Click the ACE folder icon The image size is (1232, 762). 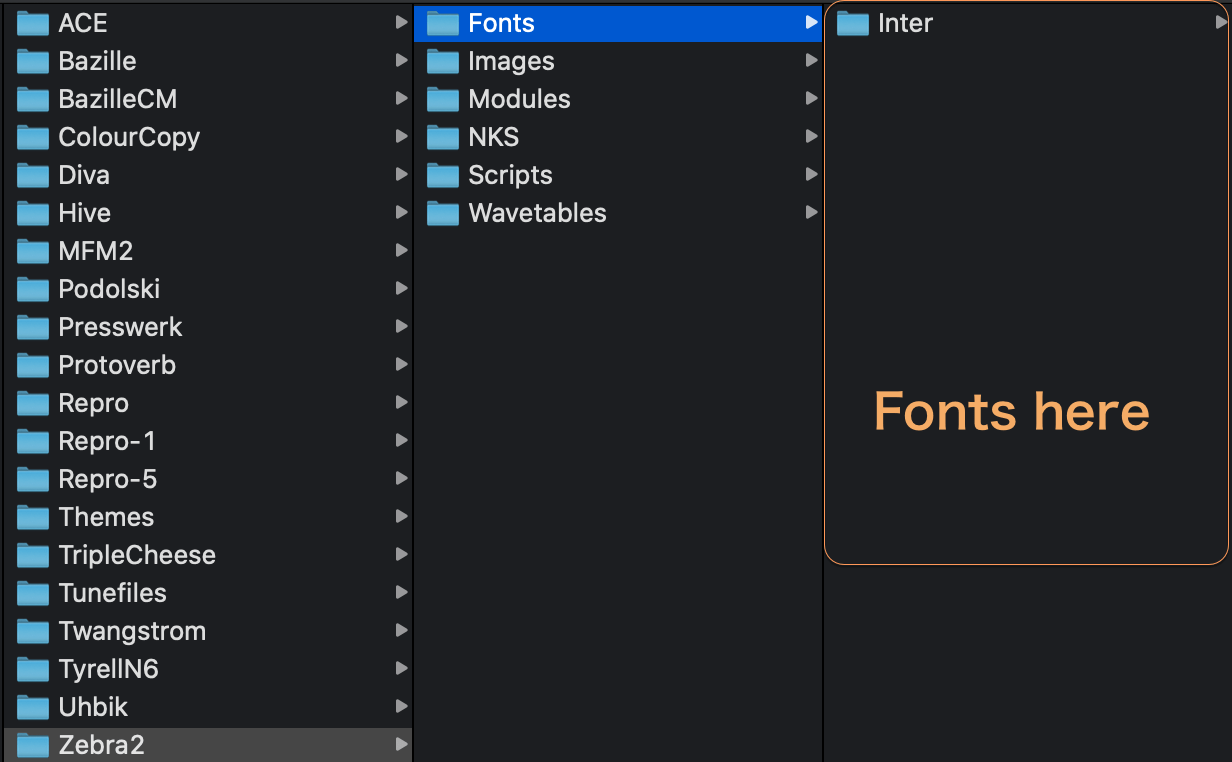pyautogui.click(x=33, y=23)
